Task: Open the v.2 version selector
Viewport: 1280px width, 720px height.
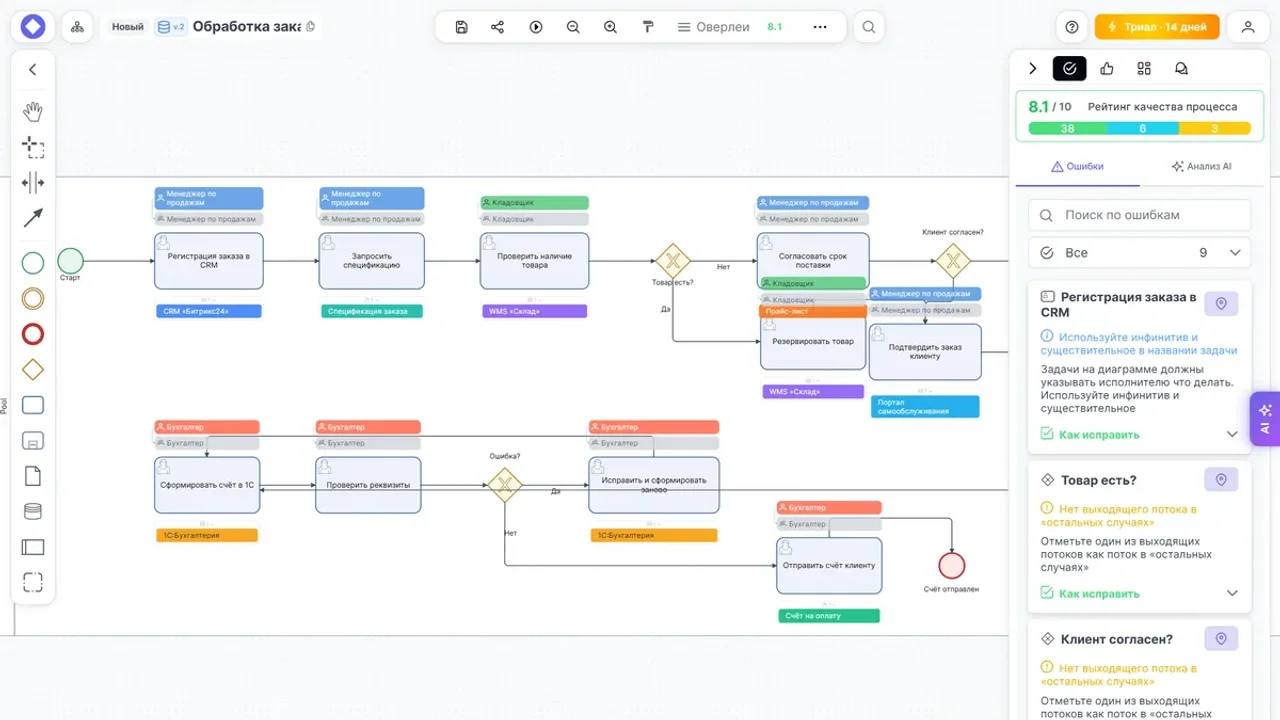Action: [x=170, y=27]
